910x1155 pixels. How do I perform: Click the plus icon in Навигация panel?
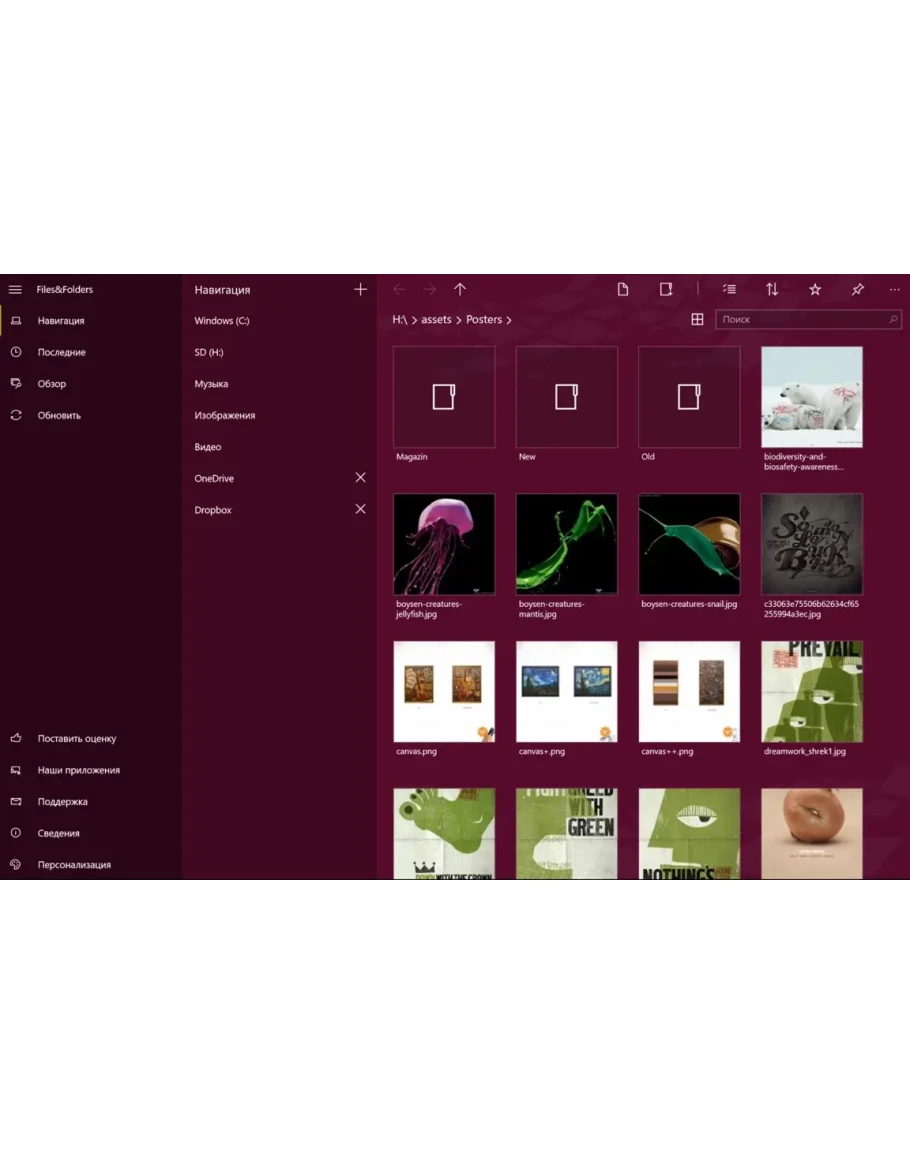[361, 290]
